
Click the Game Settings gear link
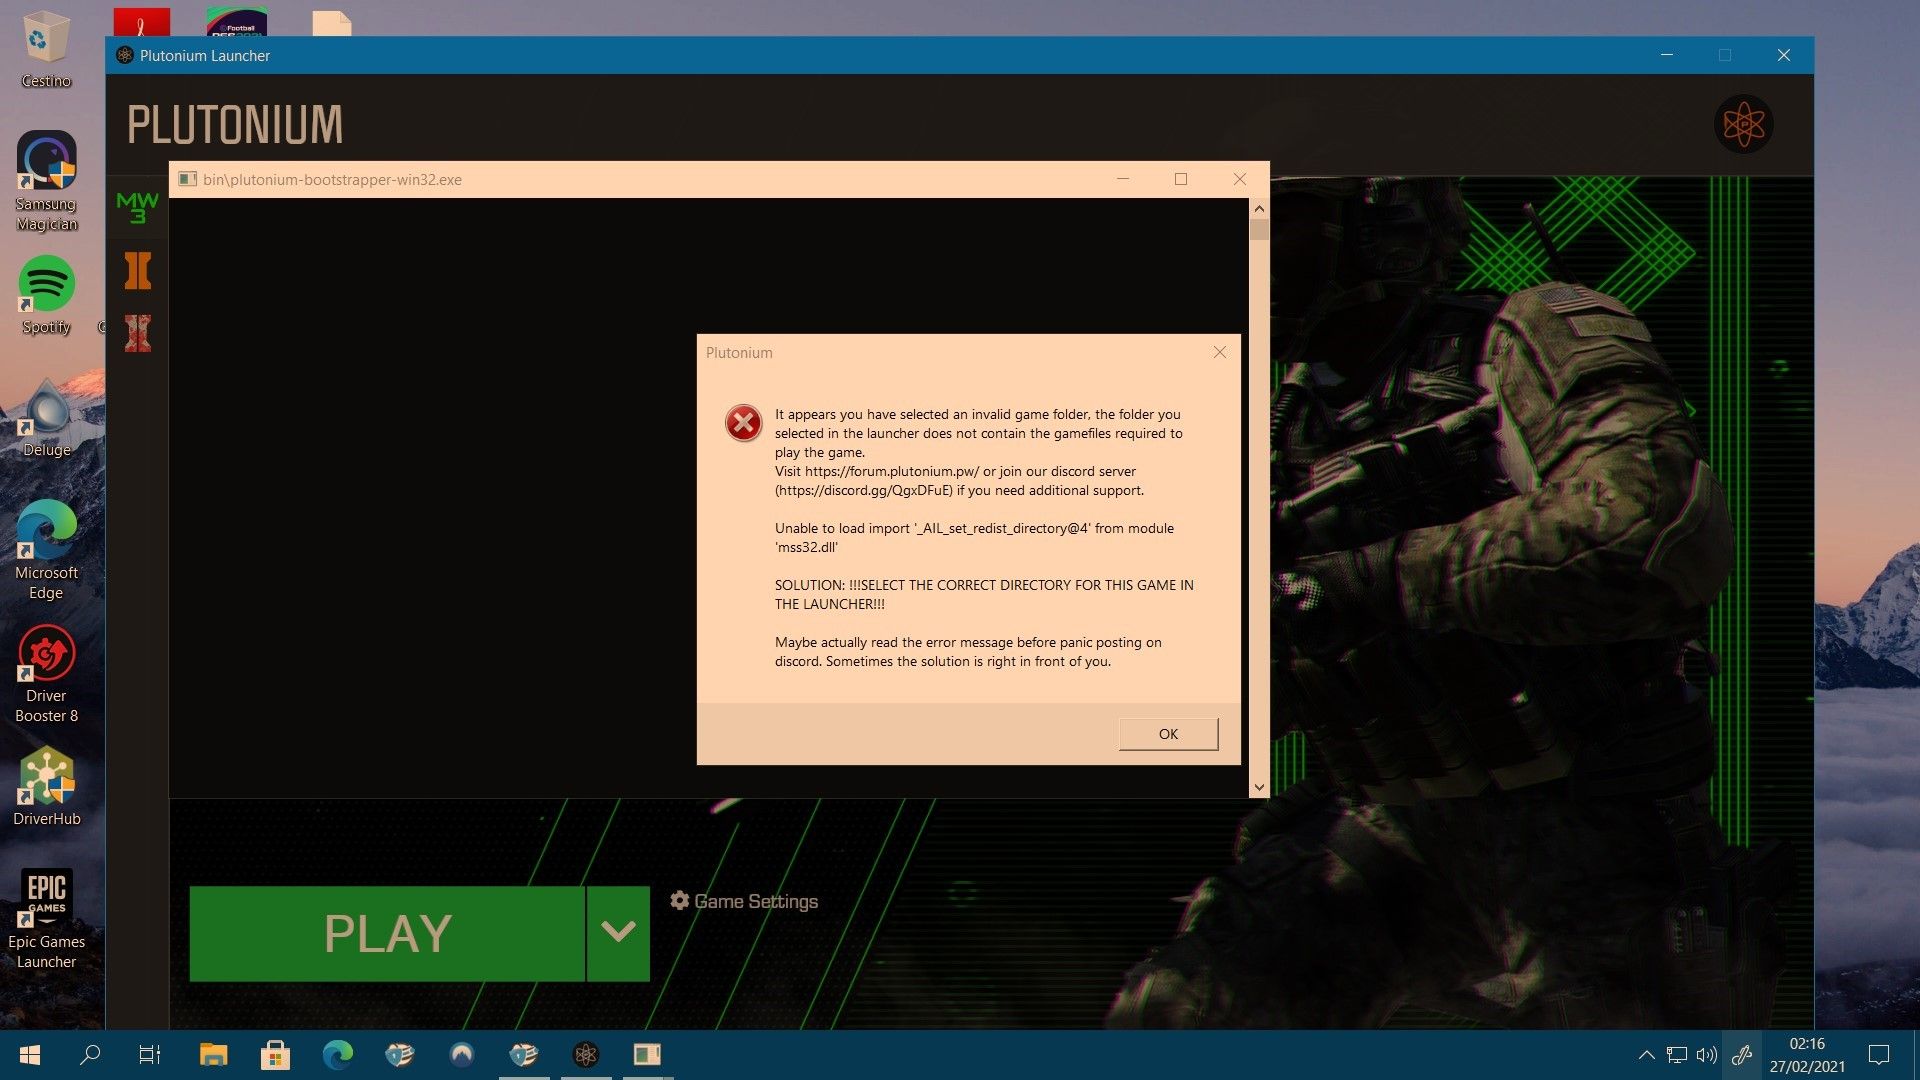tap(744, 901)
